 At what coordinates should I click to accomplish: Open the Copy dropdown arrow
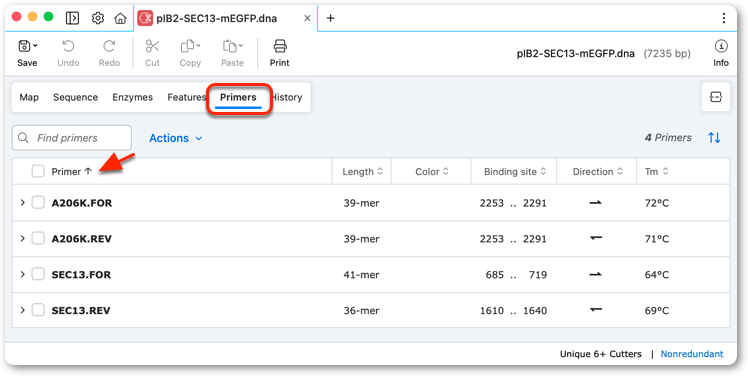click(x=198, y=46)
